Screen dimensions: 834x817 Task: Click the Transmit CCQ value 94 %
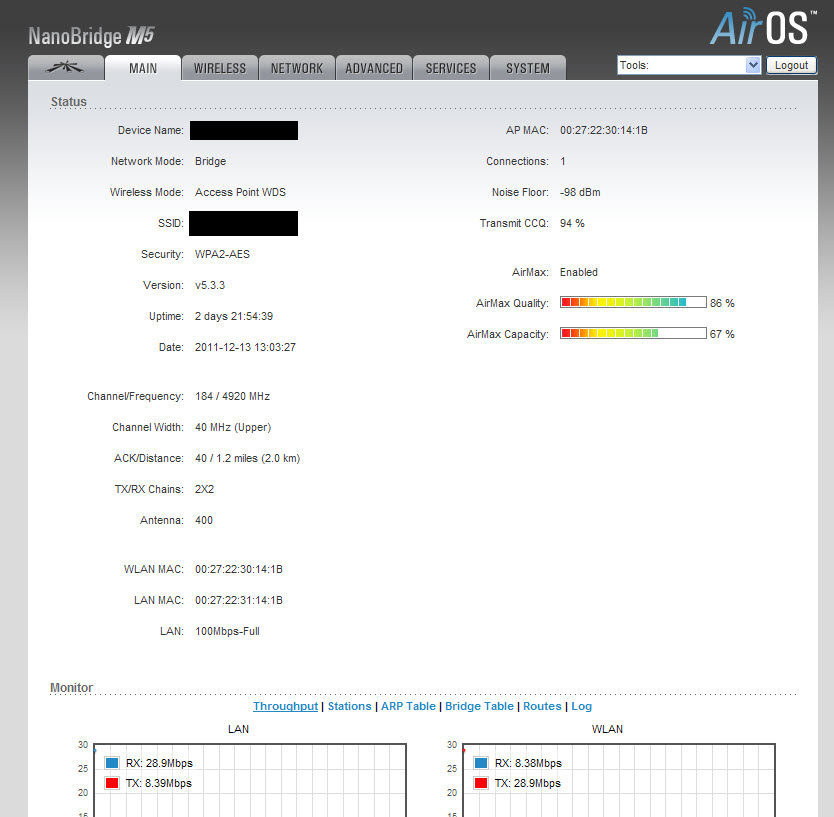point(572,223)
